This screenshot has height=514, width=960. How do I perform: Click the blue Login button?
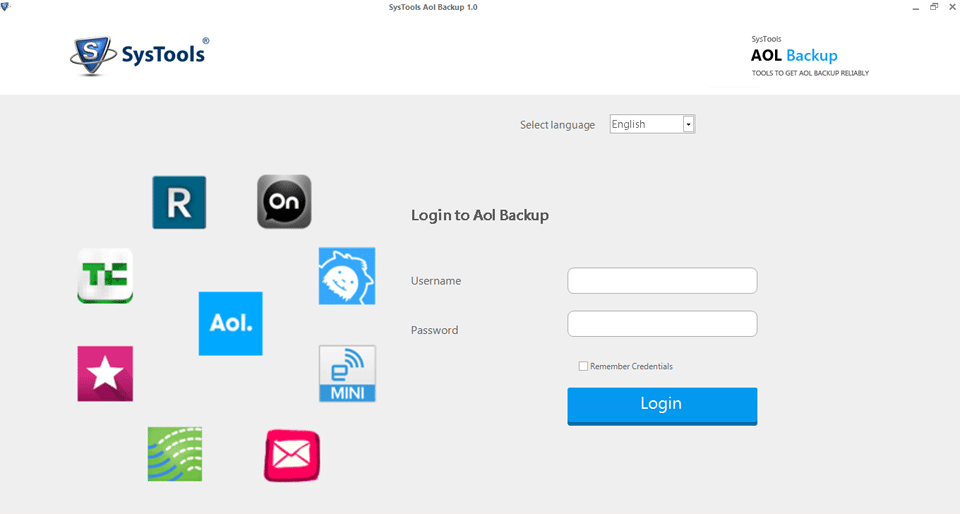point(662,406)
